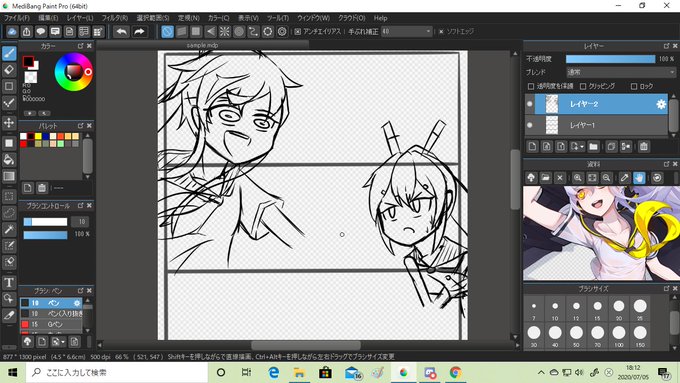
Task: Hide レイヤー1 via its visibility dot
Action: coord(530,125)
